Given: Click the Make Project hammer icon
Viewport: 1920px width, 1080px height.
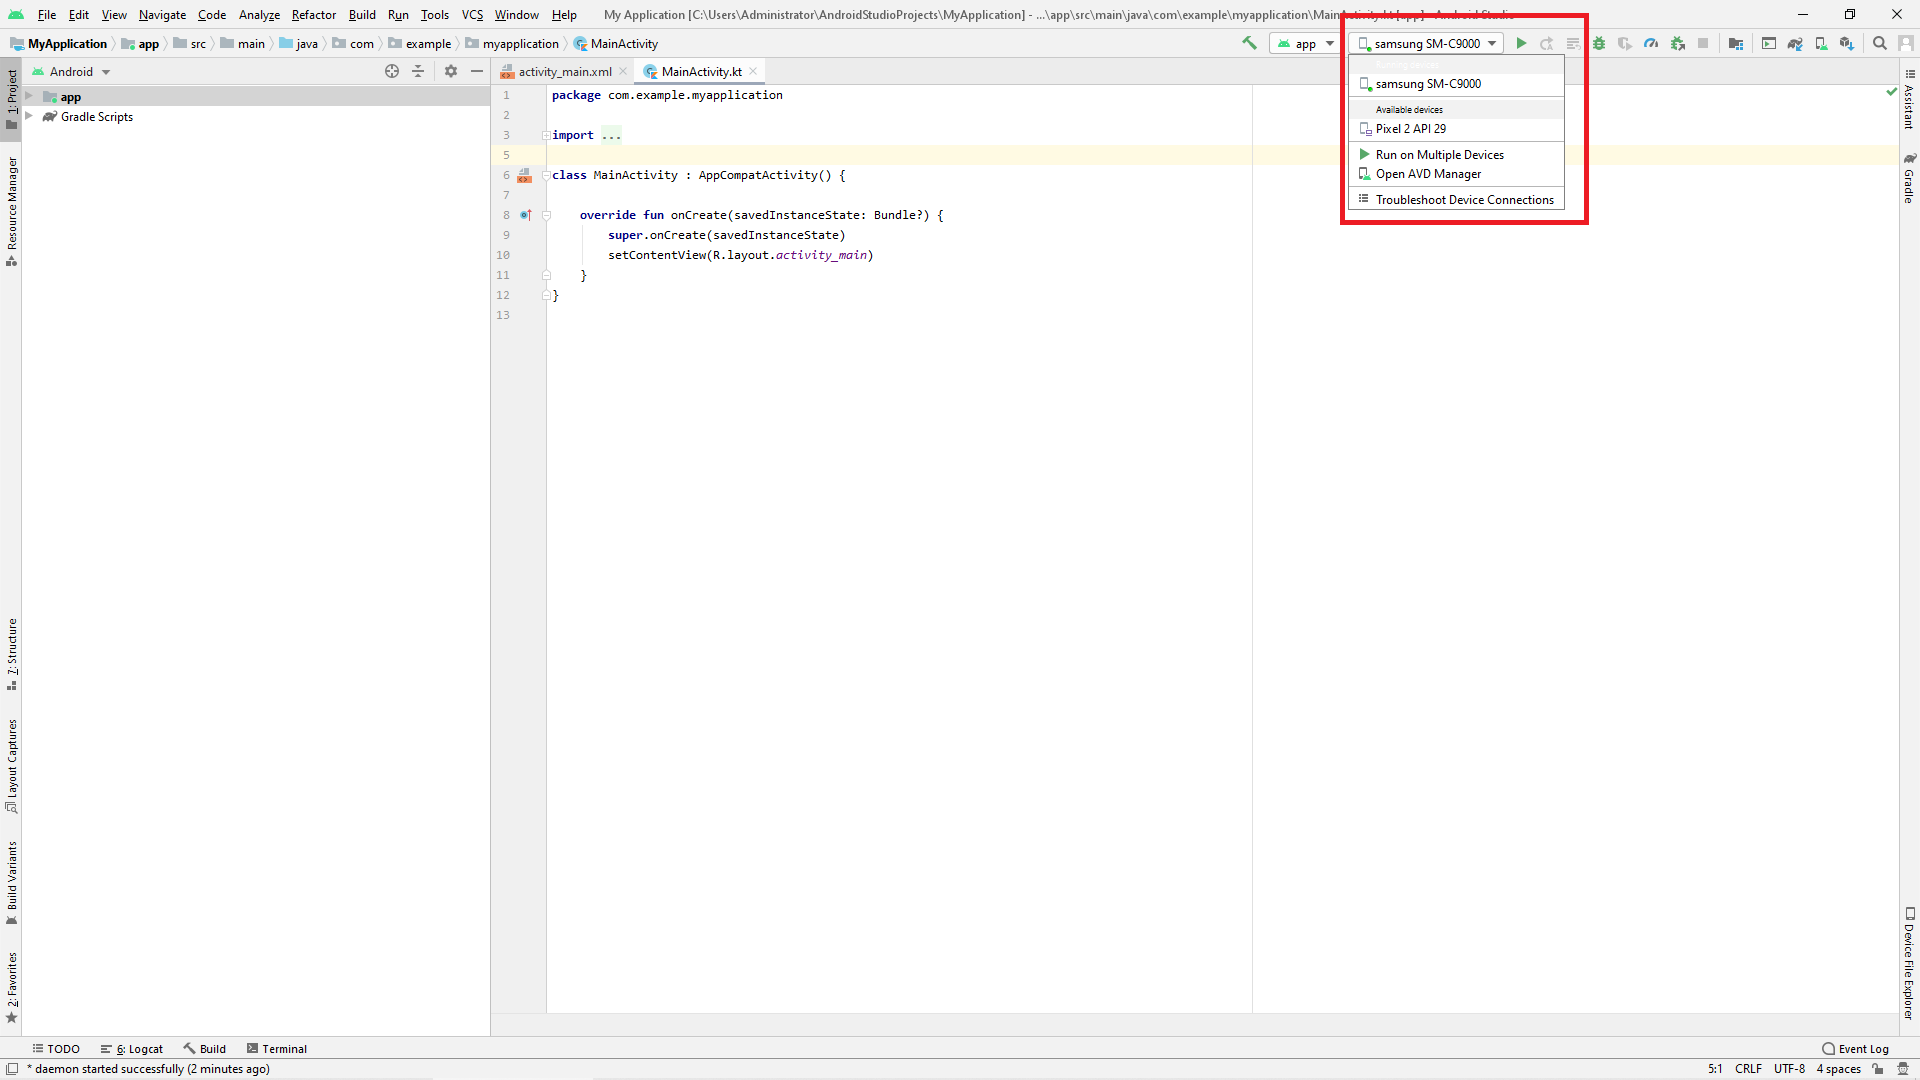Looking at the screenshot, I should pos(1249,43).
